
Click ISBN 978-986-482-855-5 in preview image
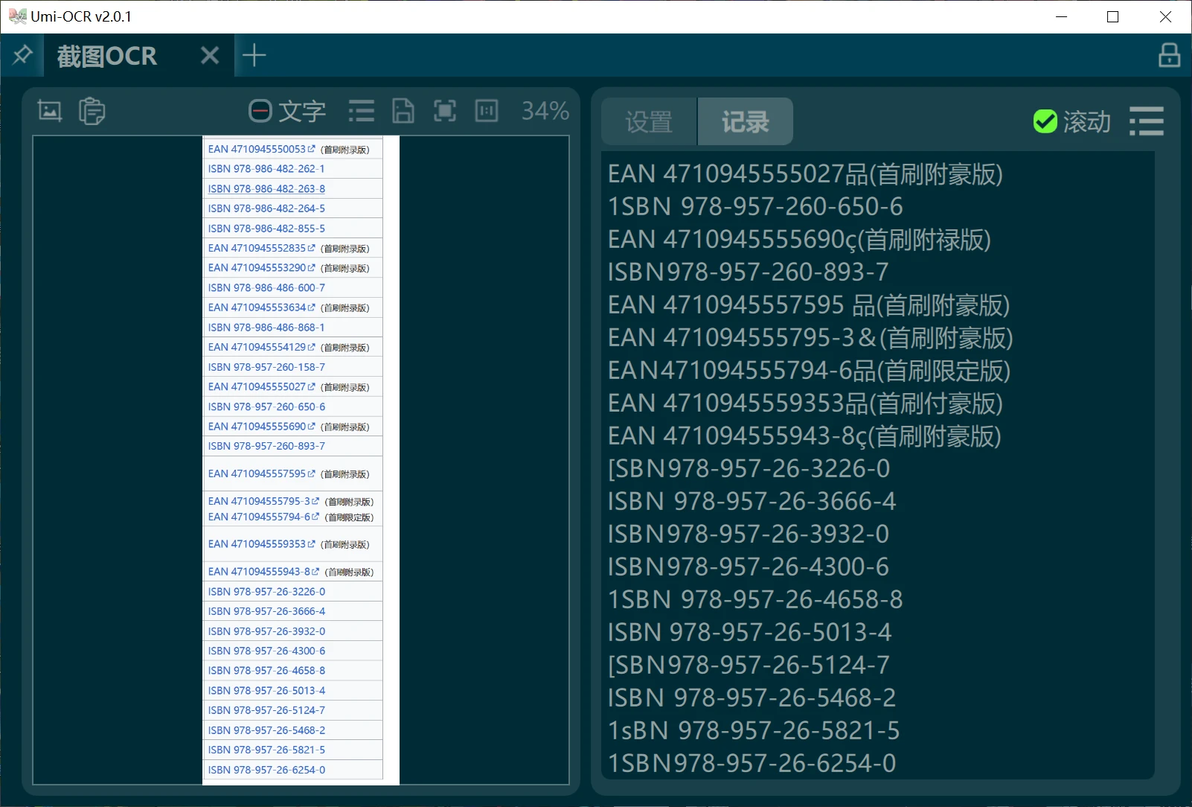coord(266,228)
